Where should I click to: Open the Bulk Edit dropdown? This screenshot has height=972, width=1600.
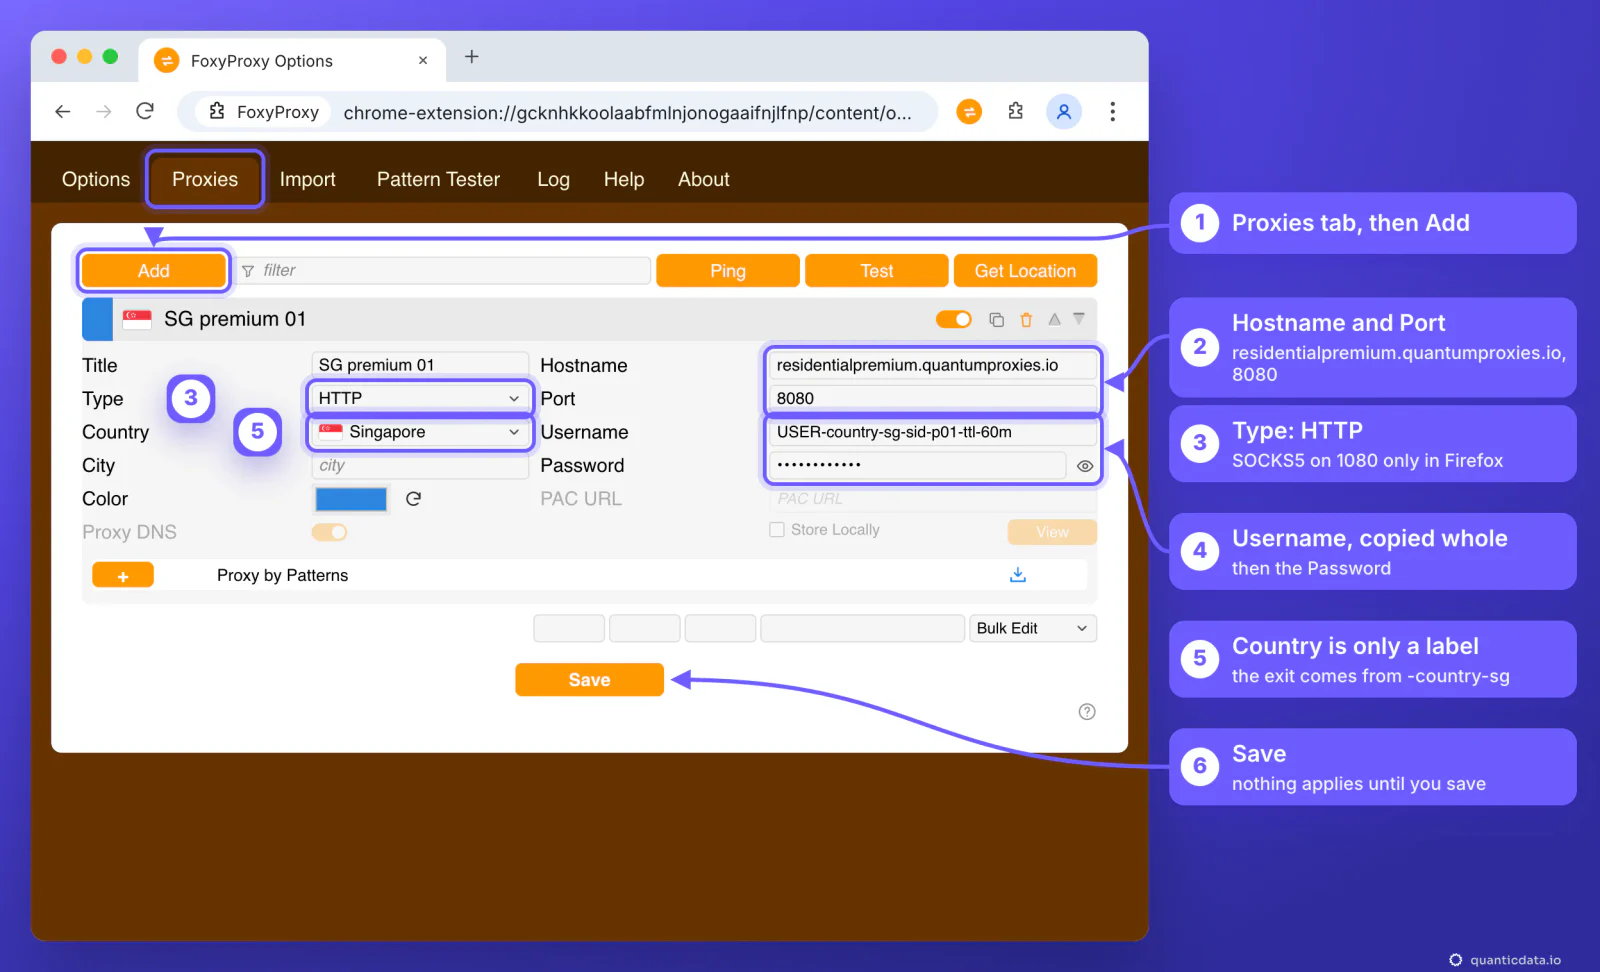(1033, 628)
